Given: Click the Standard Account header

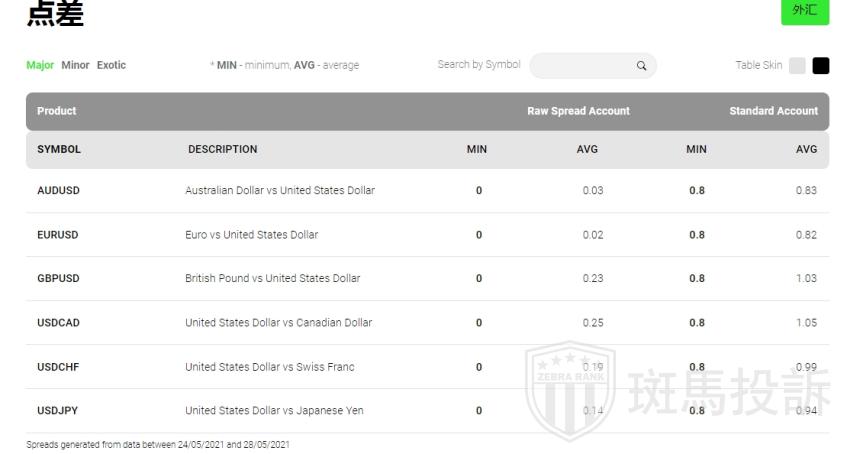Looking at the screenshot, I should tap(773, 111).
